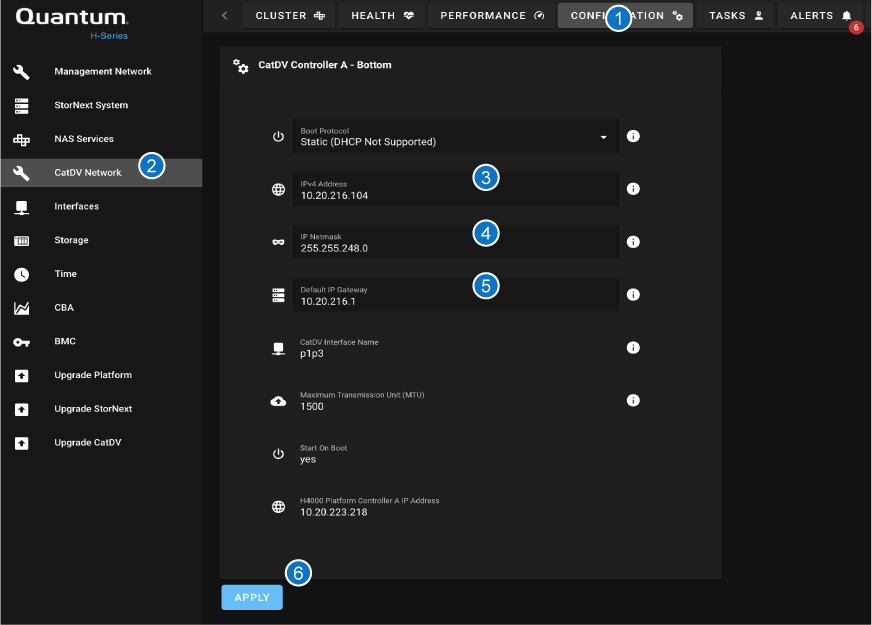The height and width of the screenshot is (625, 872).
Task: Open the Performance tab
Action: click(492, 16)
